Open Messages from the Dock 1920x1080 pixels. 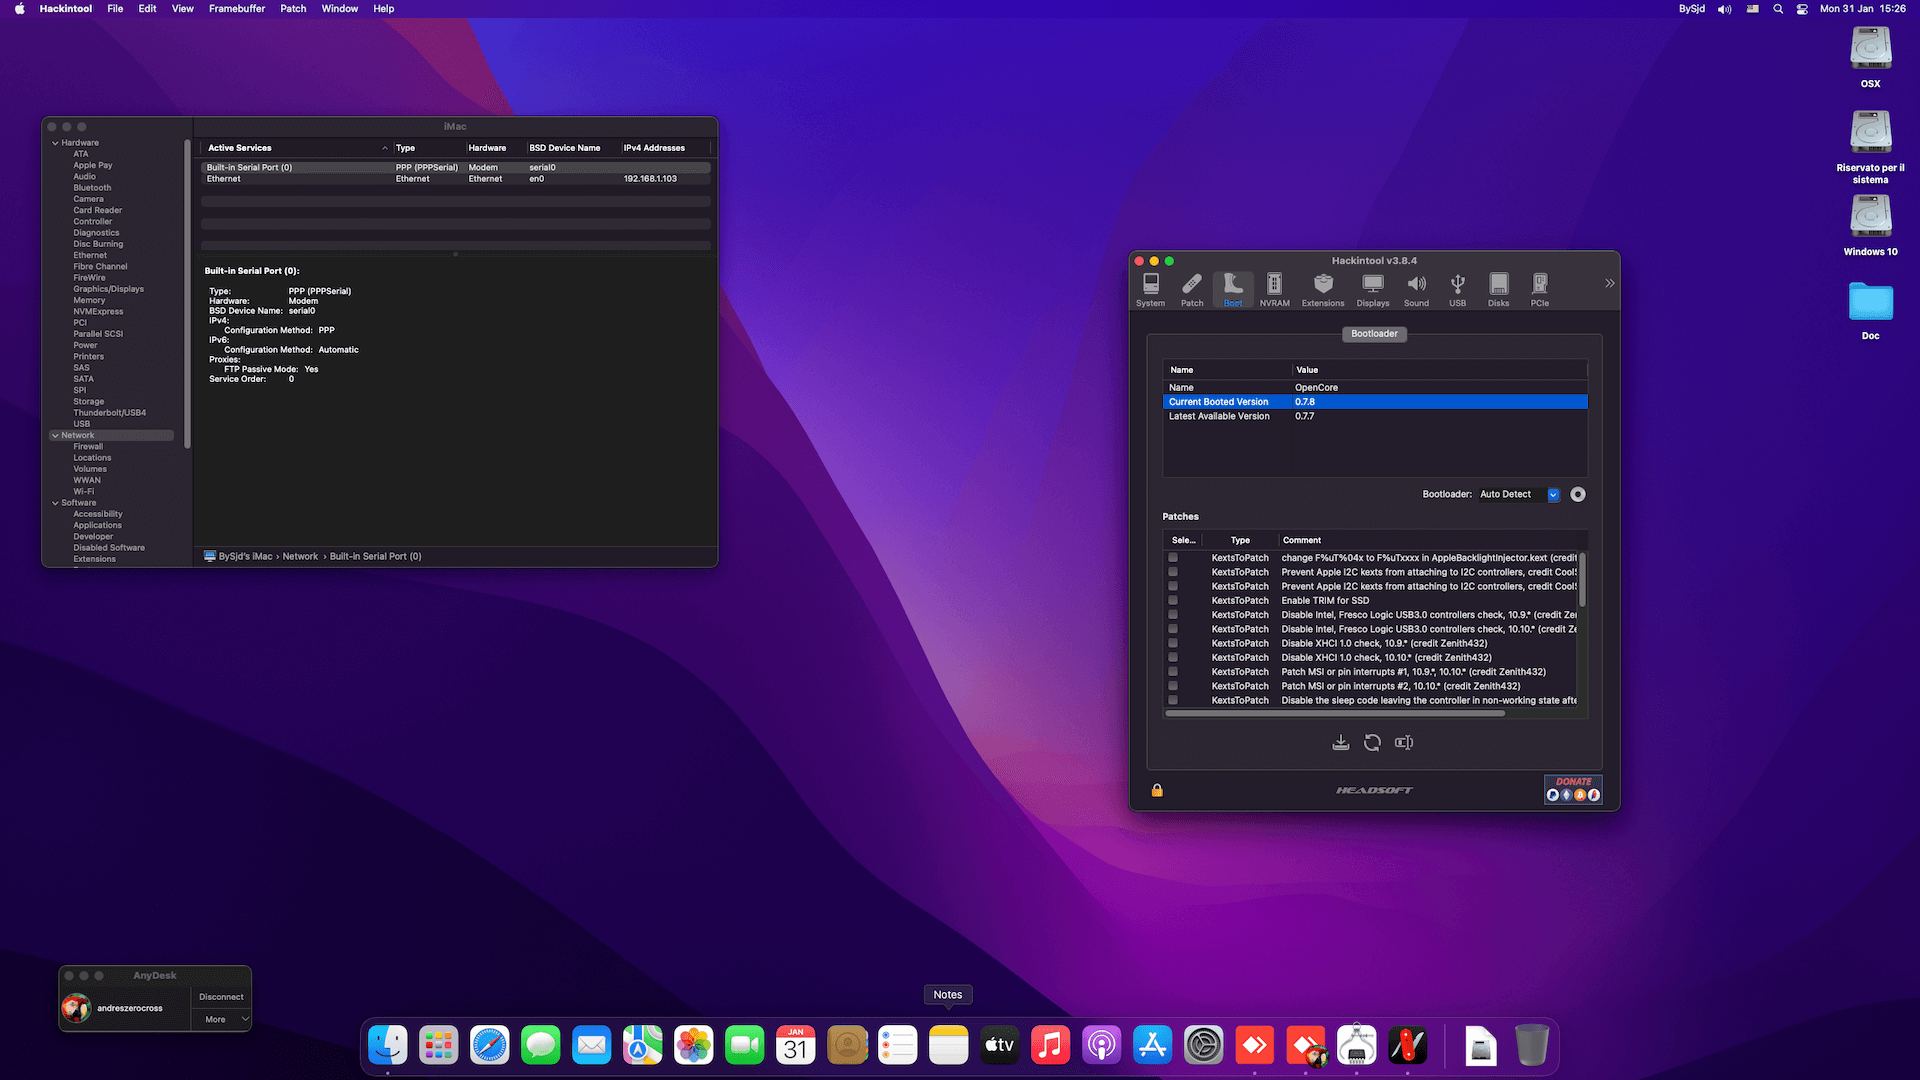(x=541, y=1046)
